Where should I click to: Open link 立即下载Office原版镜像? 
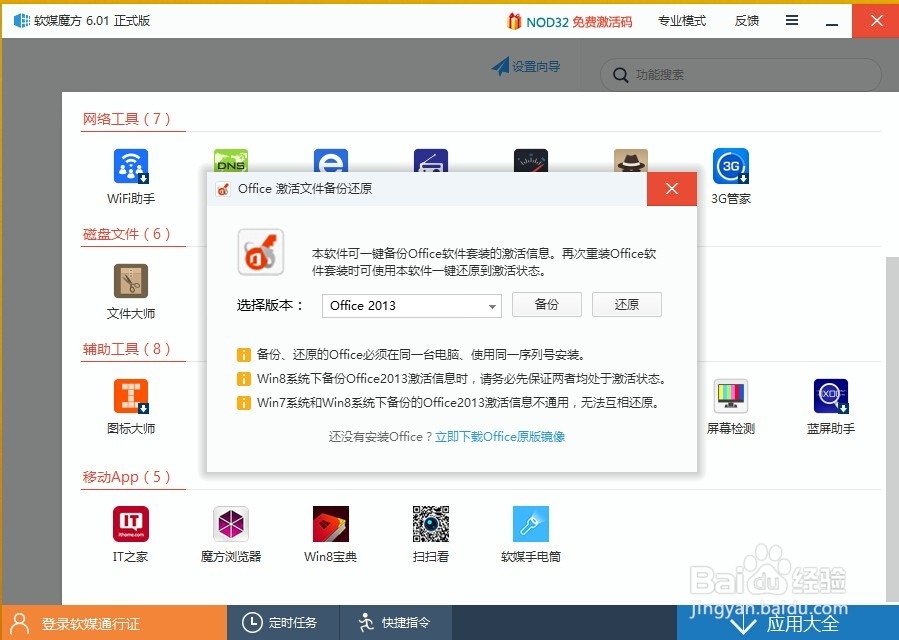coord(500,436)
